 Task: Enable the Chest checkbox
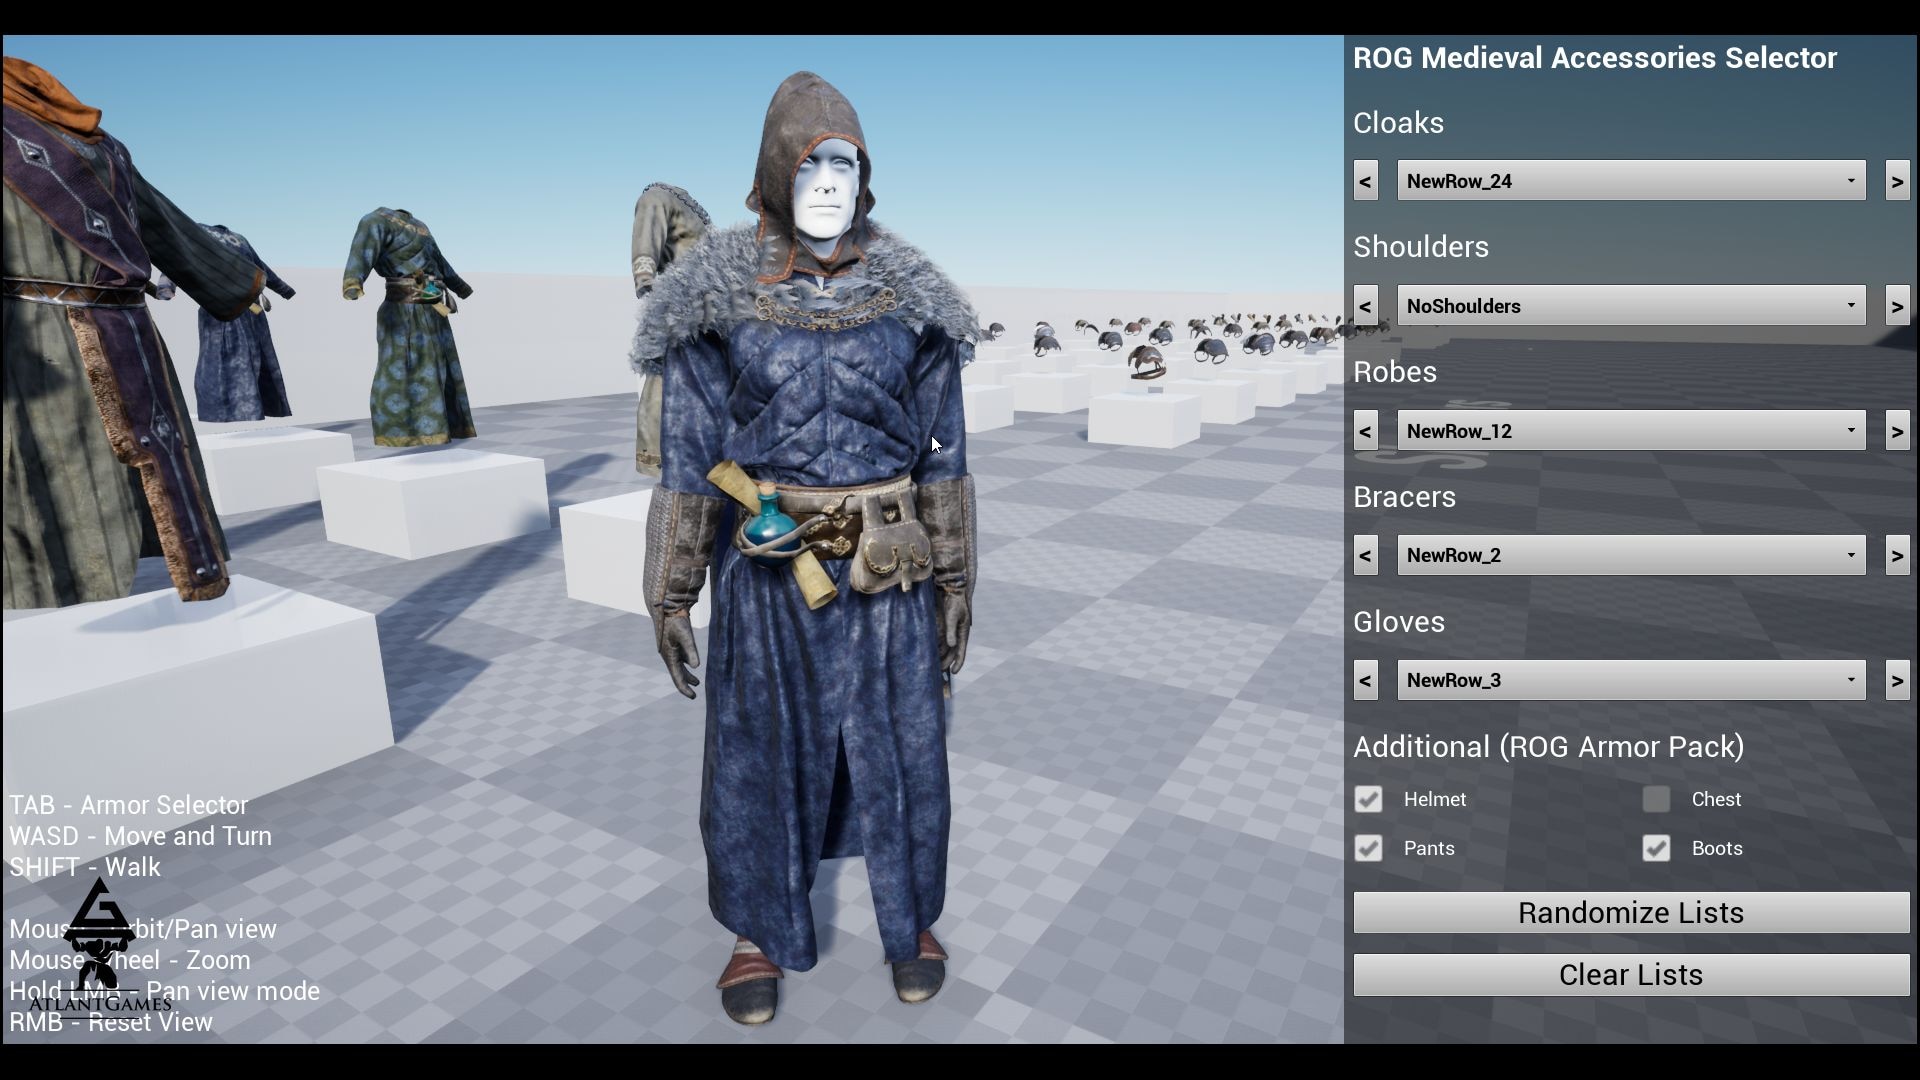(1656, 799)
